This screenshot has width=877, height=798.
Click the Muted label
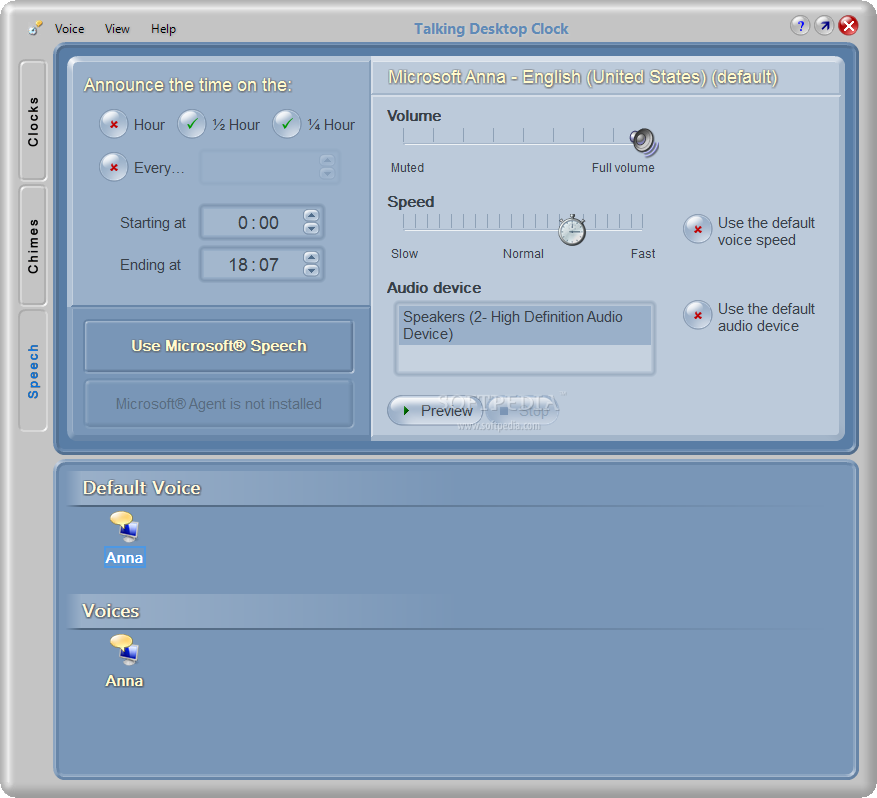click(x=407, y=168)
